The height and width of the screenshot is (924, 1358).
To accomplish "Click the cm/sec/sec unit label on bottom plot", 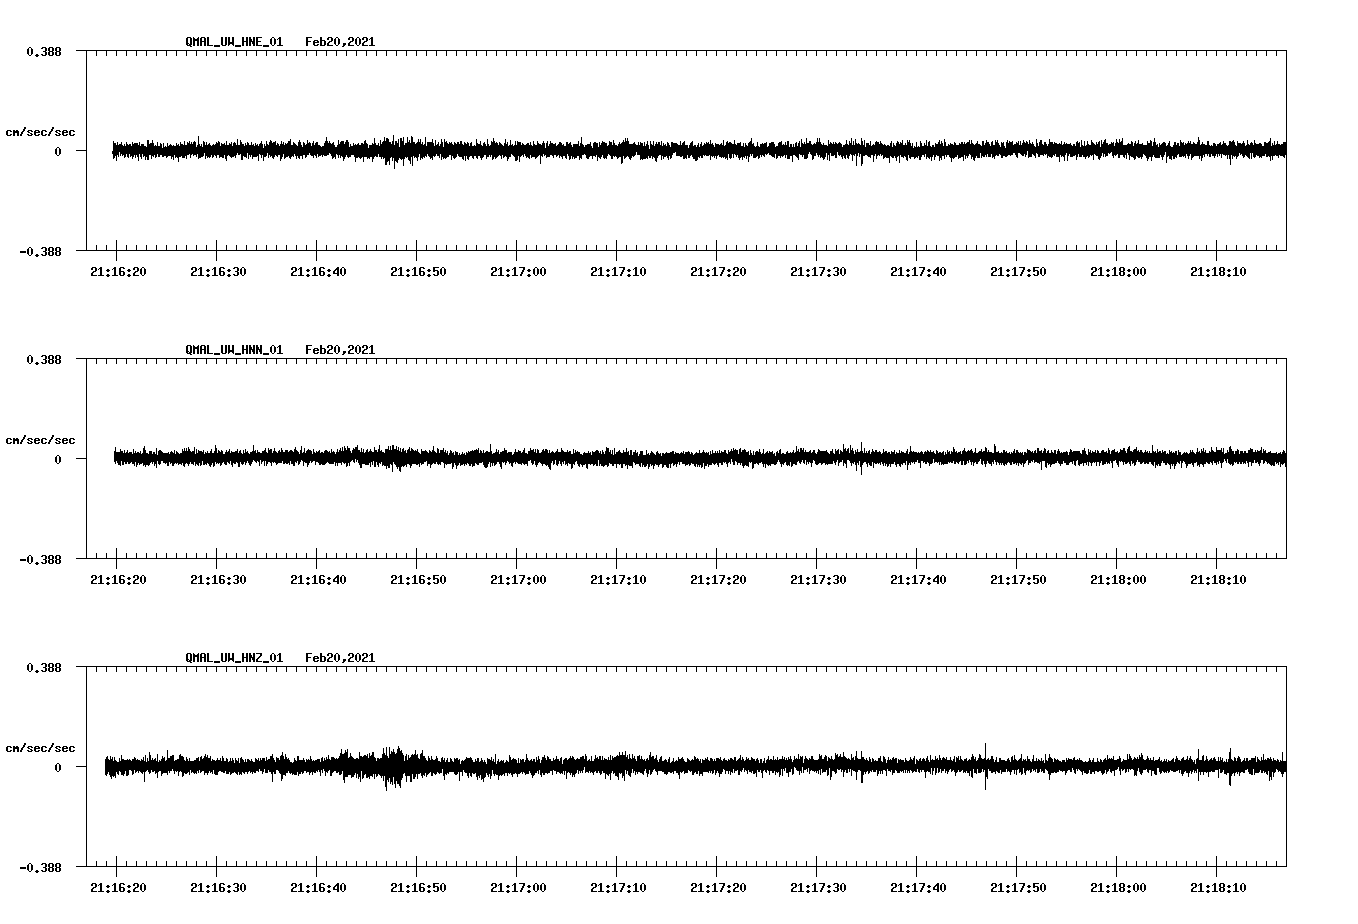I will (41, 746).
